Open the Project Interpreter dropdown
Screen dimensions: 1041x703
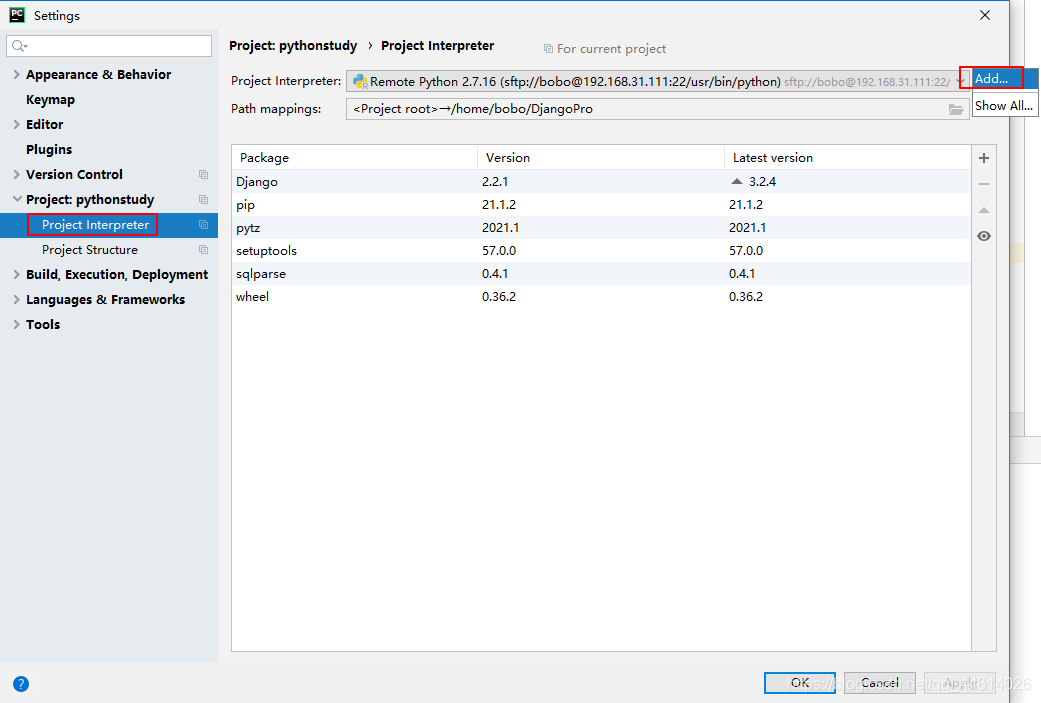[x=658, y=82]
